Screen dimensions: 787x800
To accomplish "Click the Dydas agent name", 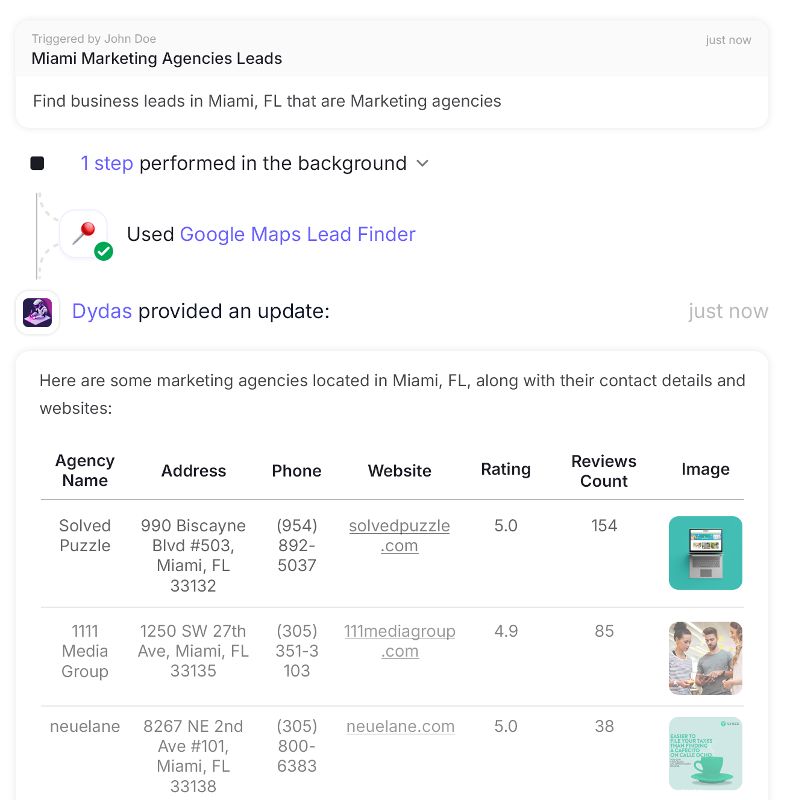I will coord(102,311).
